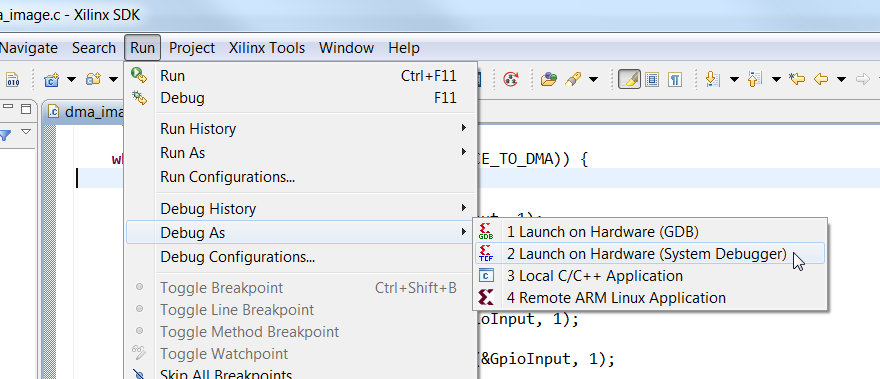Open the Xilinx Tools menu
The image size is (880, 379).
point(267,48)
